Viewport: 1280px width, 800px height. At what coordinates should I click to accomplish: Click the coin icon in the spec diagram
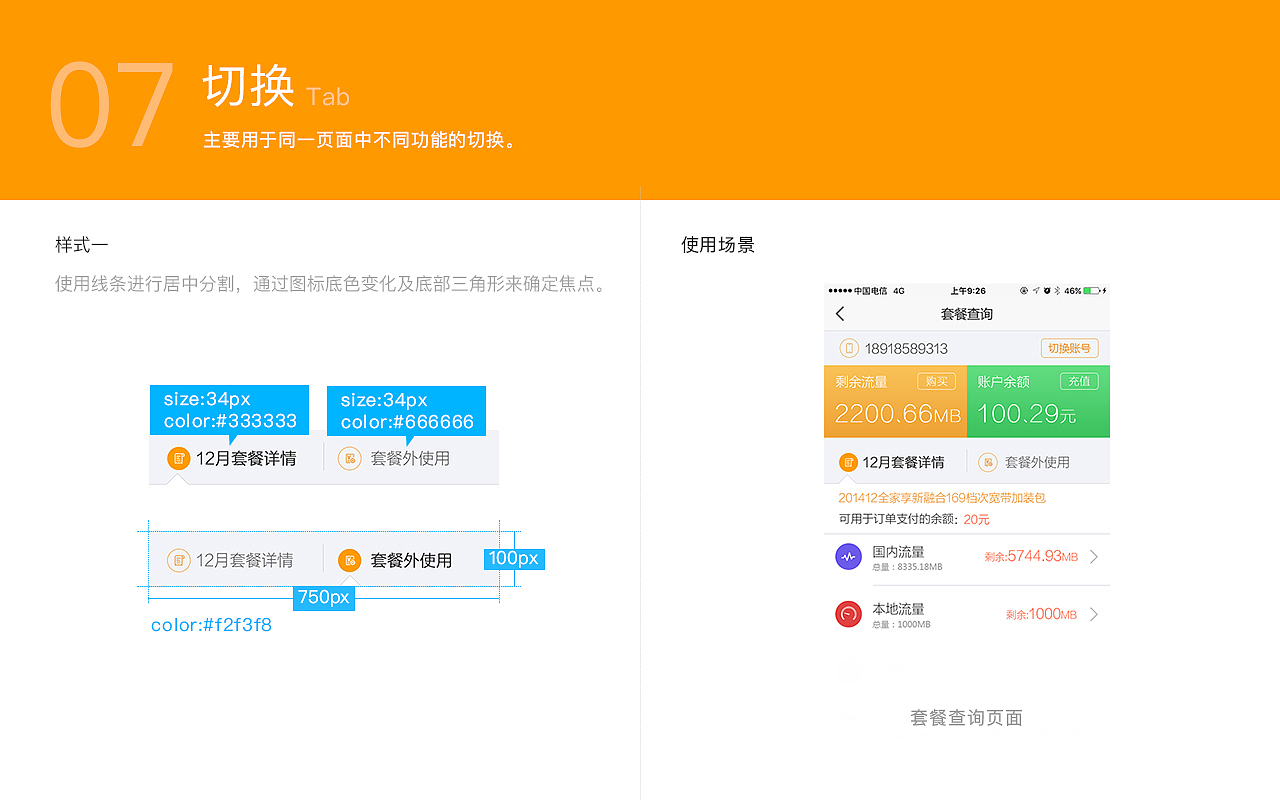click(179, 457)
